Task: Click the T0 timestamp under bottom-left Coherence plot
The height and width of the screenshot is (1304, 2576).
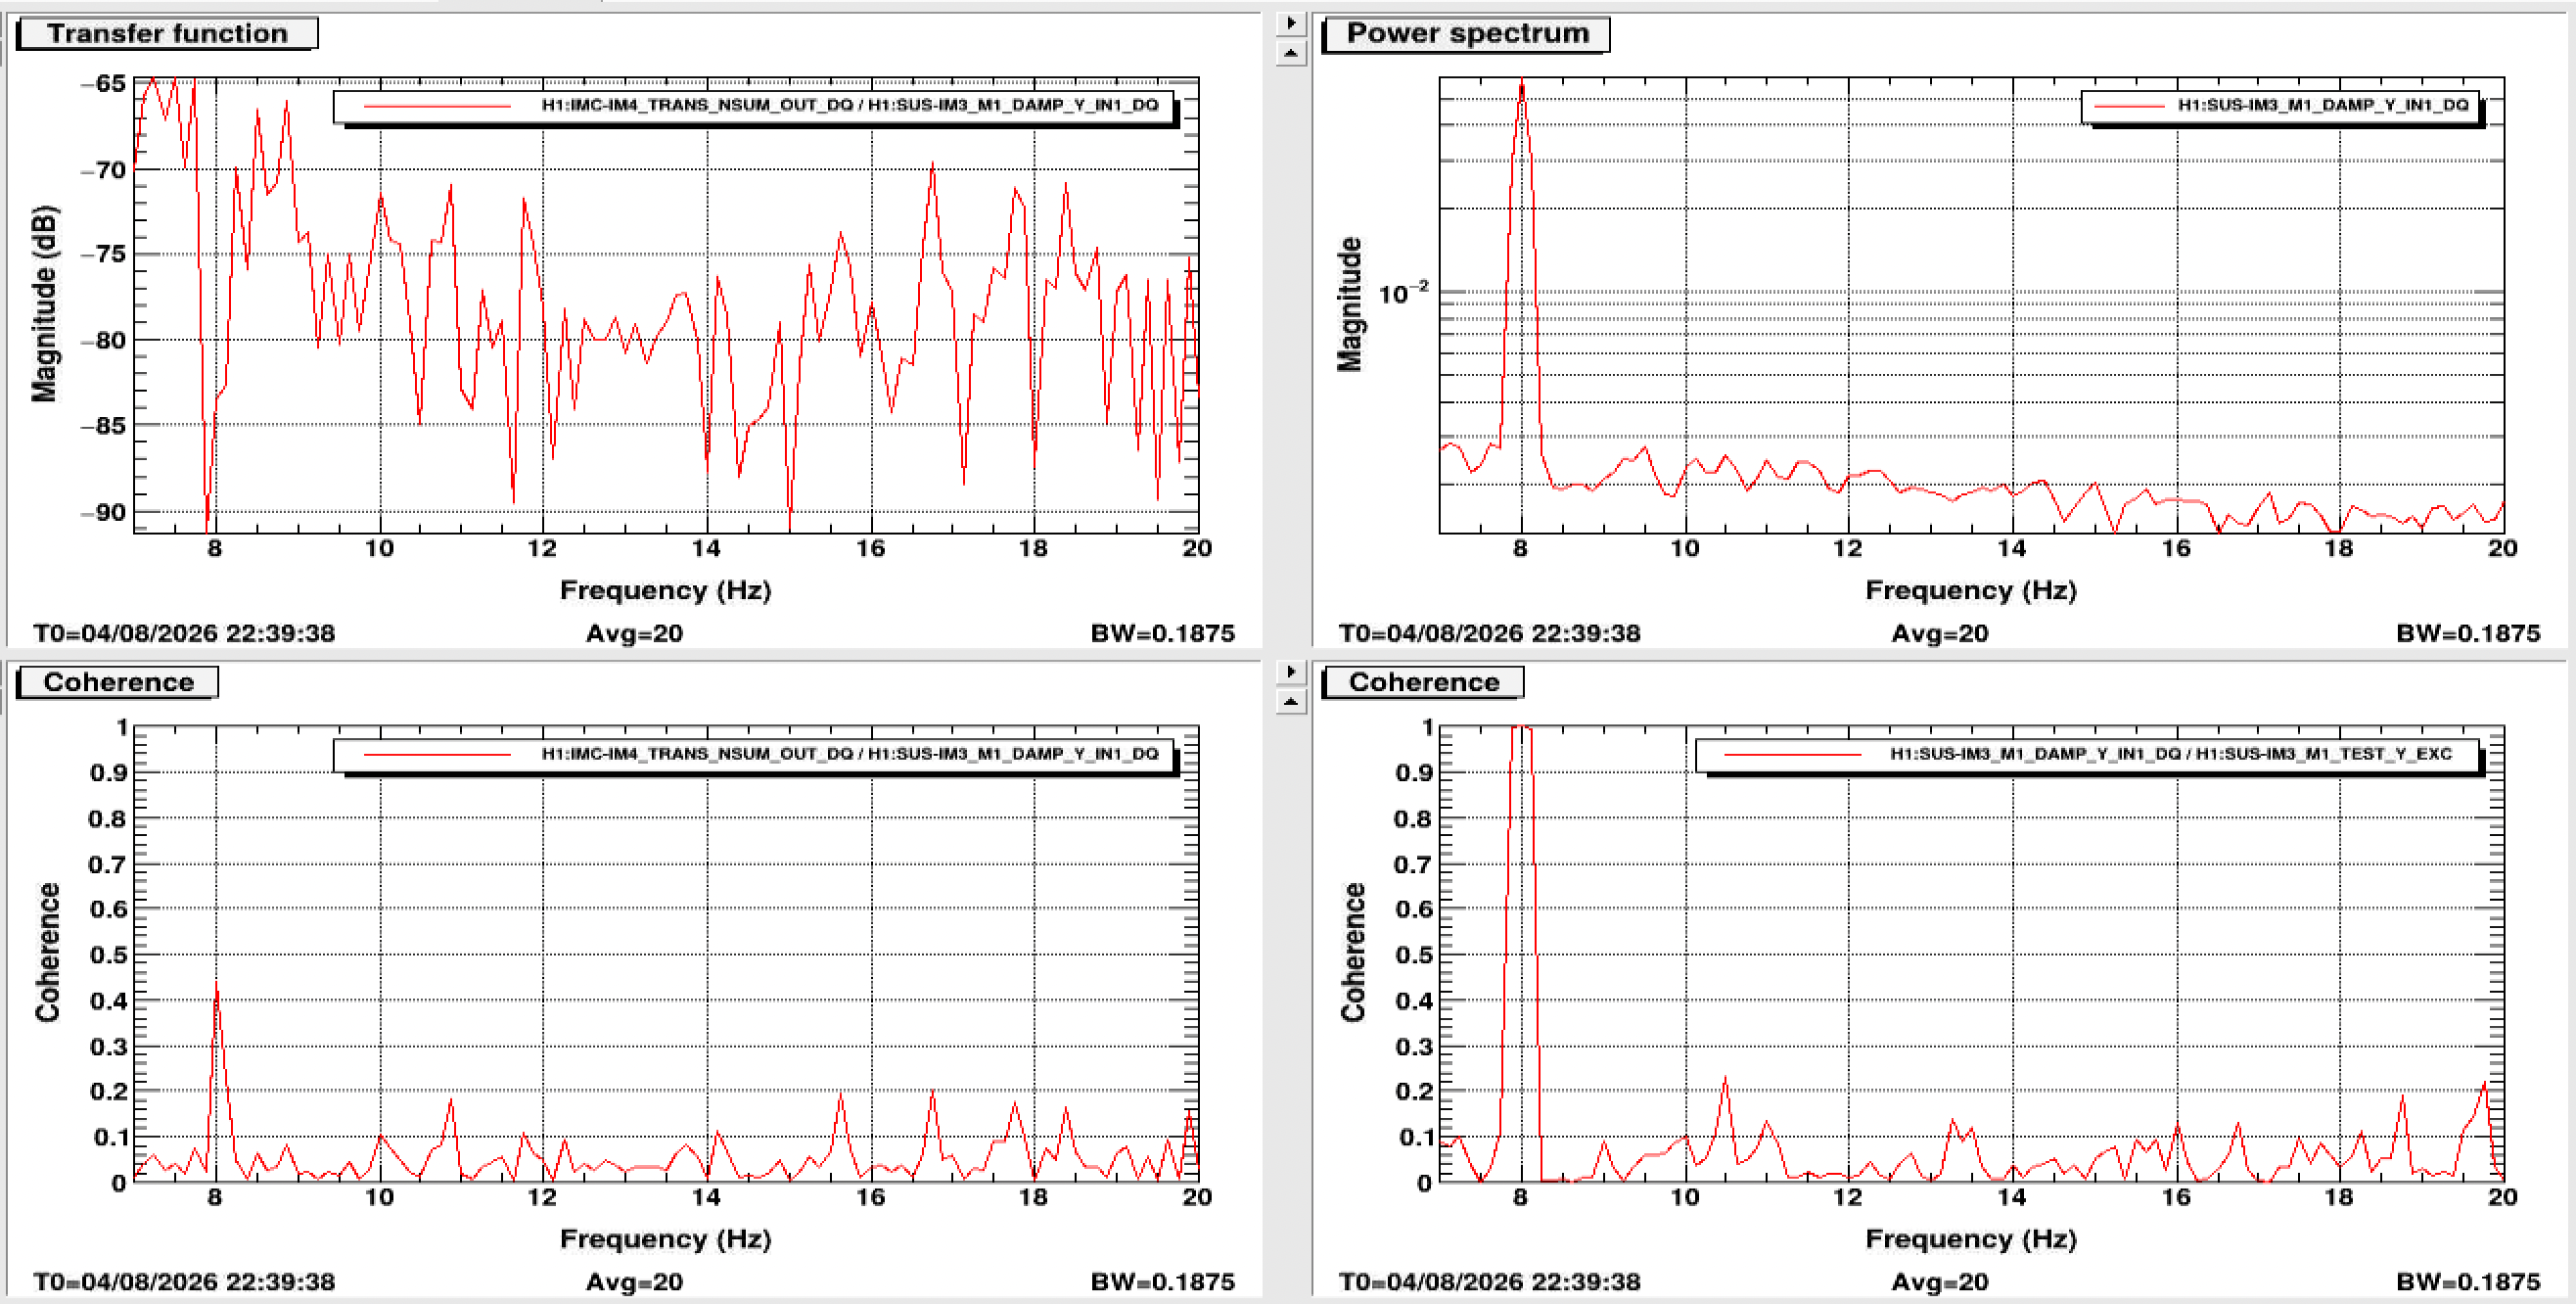Action: tap(184, 1282)
